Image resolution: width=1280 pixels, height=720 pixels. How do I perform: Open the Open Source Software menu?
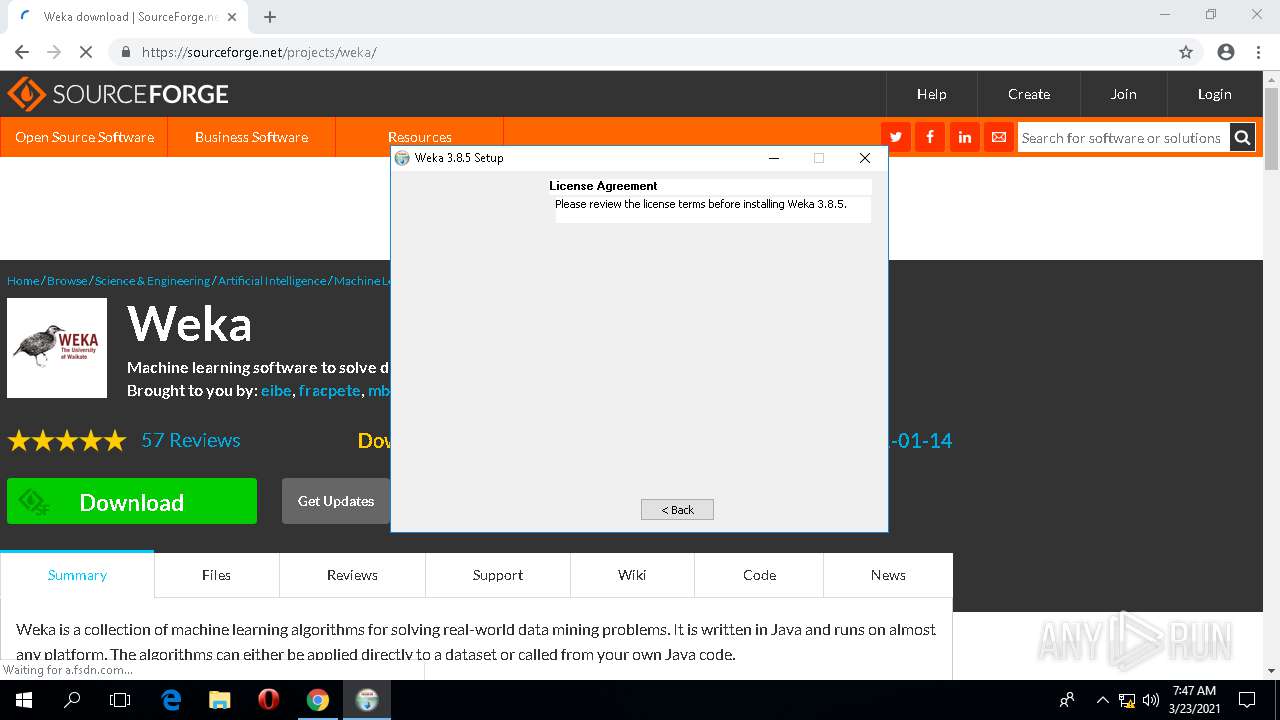coord(84,137)
